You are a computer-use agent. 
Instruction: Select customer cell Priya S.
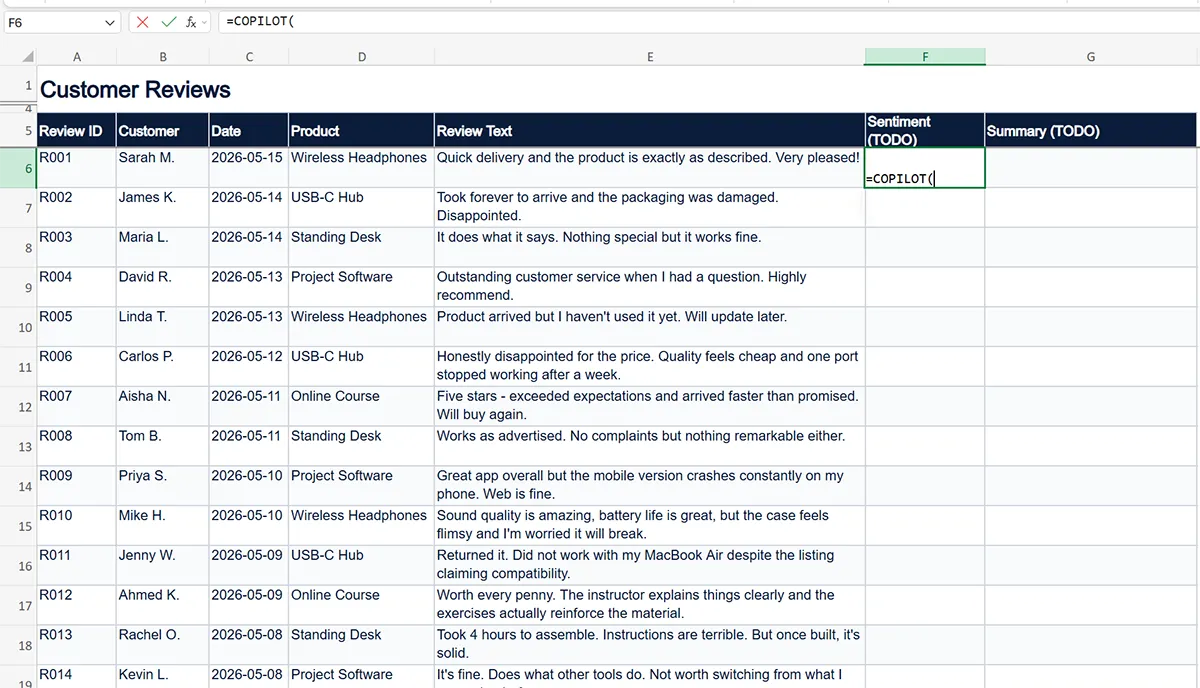click(x=163, y=486)
